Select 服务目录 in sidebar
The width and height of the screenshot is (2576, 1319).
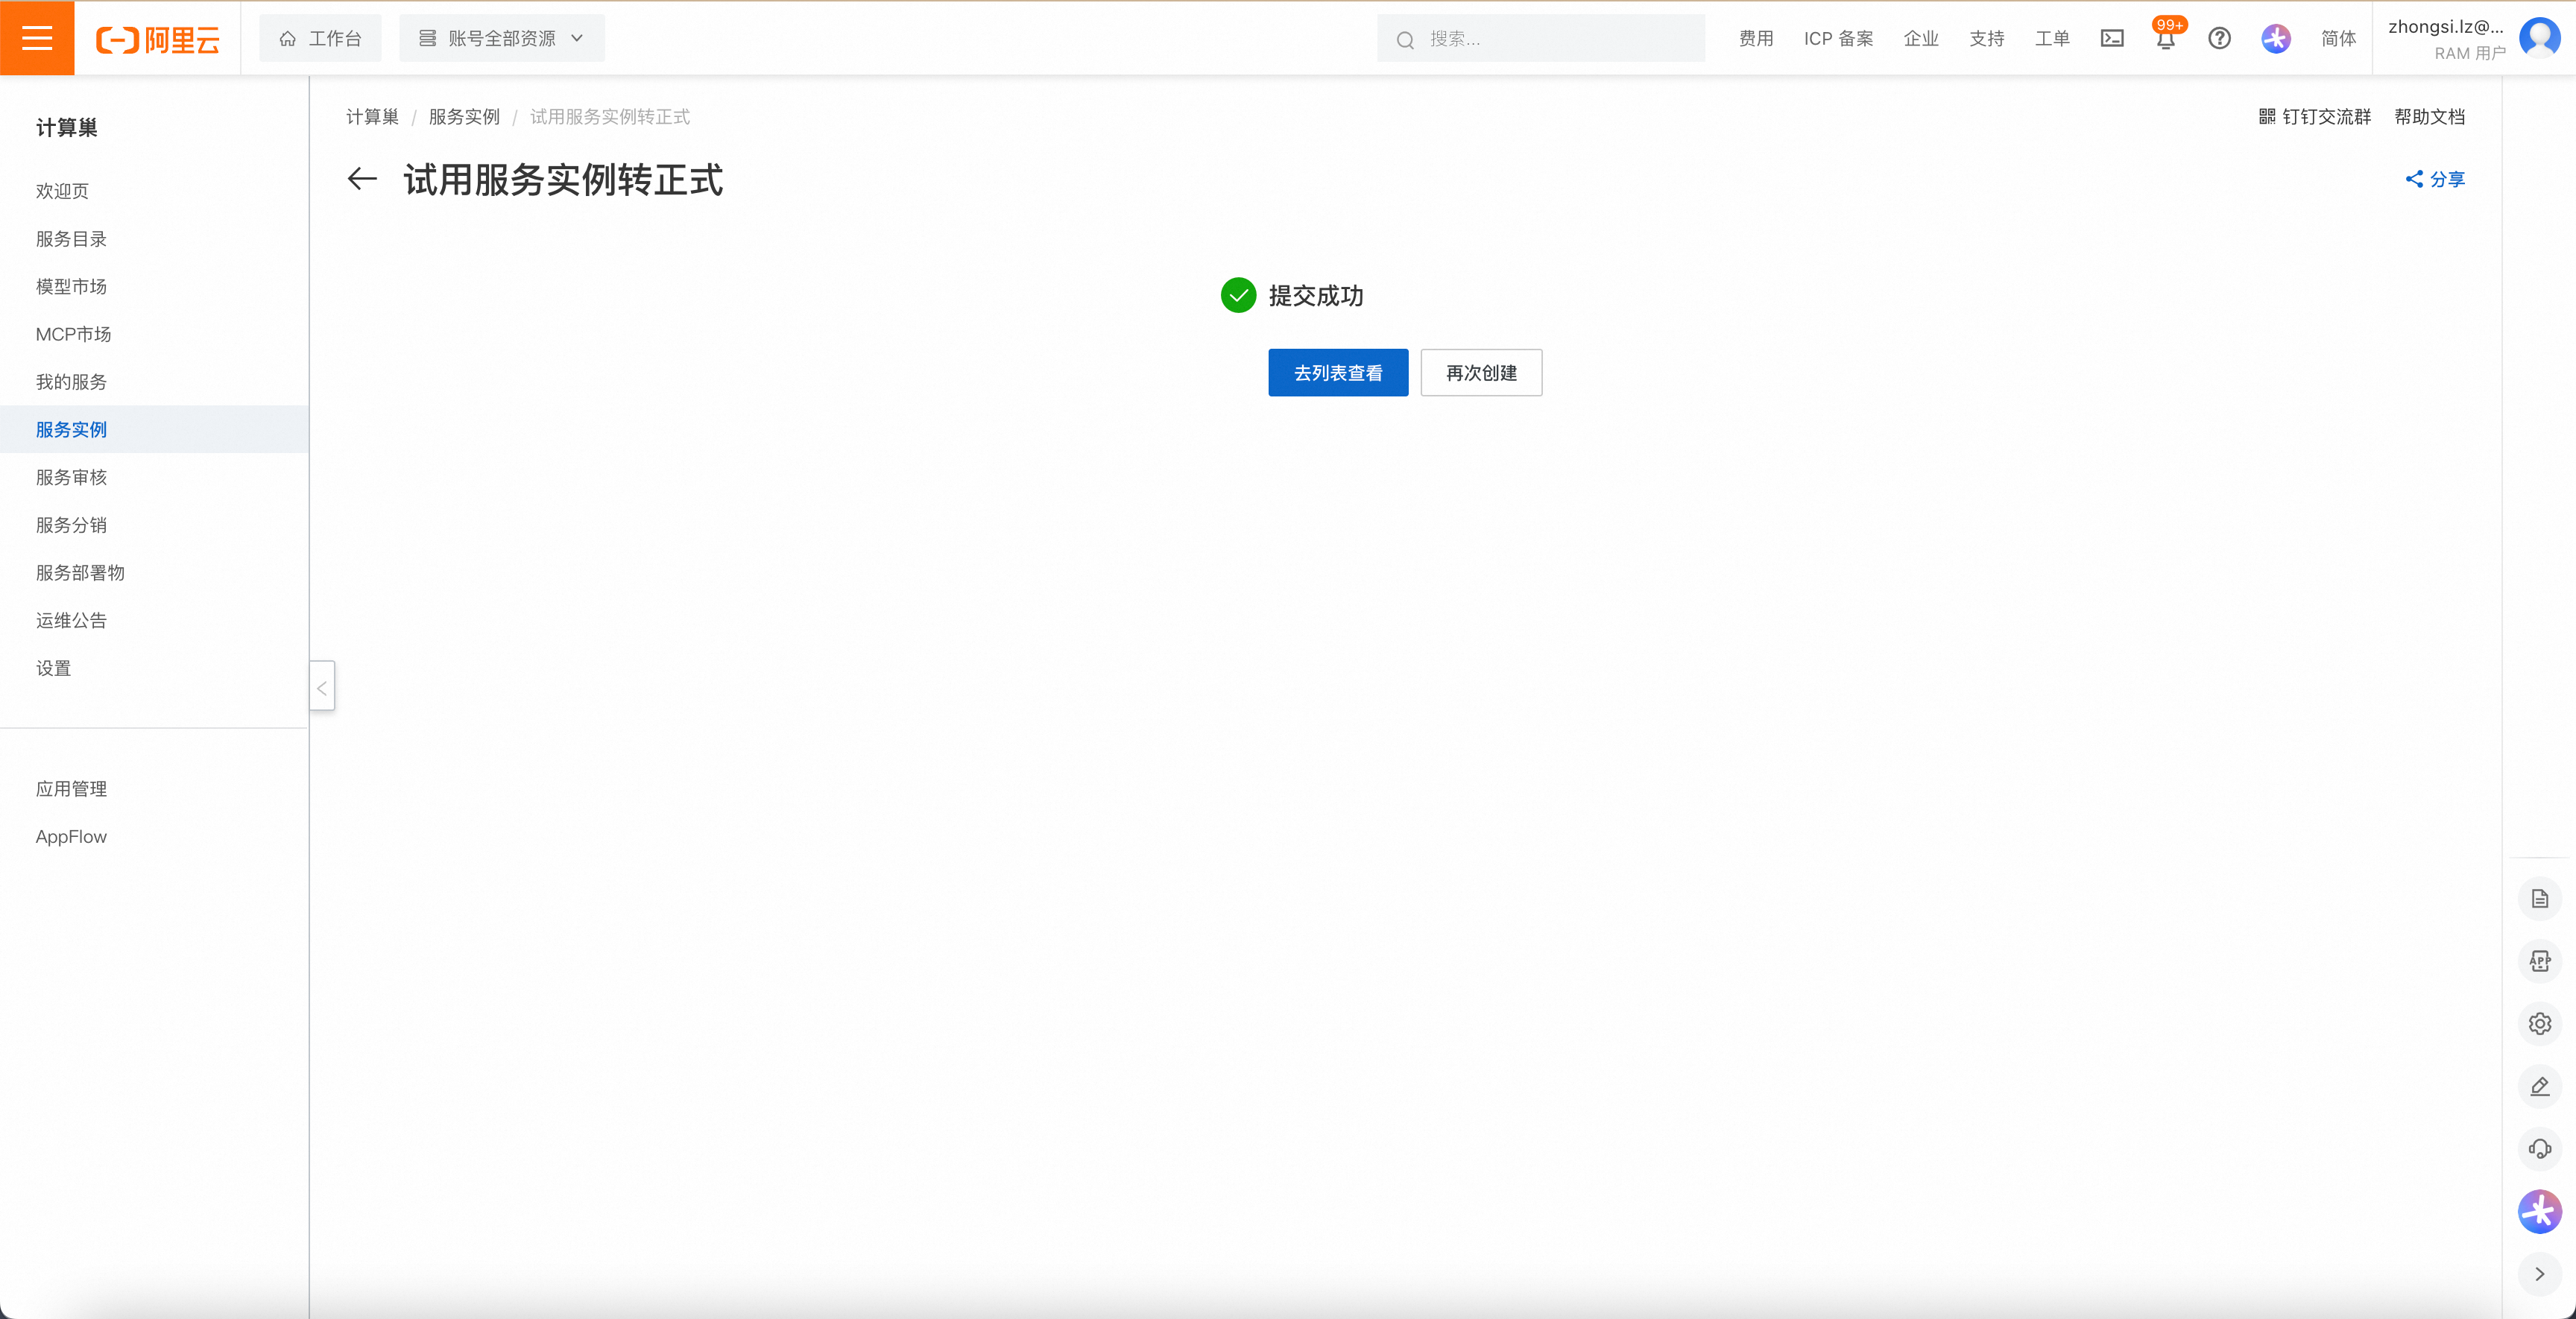pos(71,239)
